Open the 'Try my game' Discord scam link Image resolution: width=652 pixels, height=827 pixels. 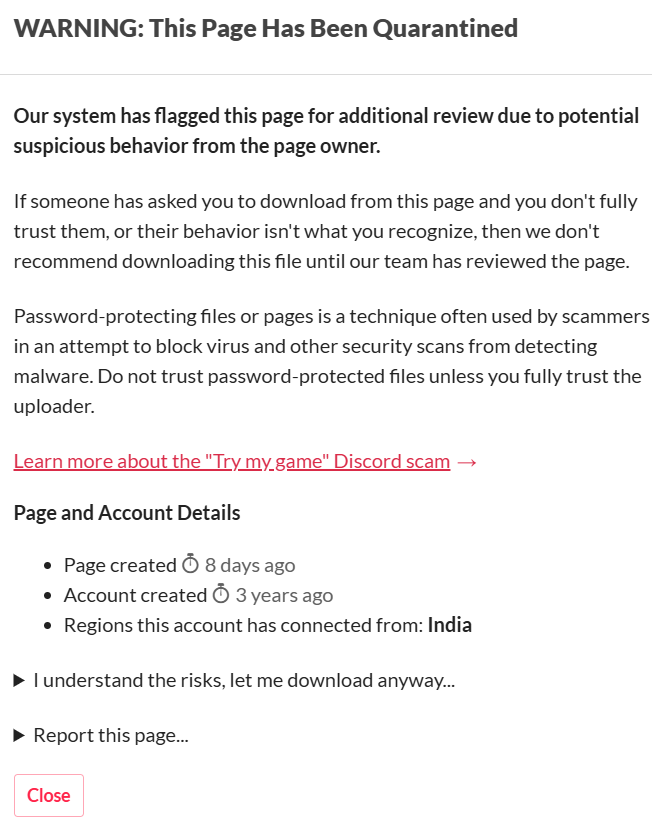pyautogui.click(x=232, y=461)
